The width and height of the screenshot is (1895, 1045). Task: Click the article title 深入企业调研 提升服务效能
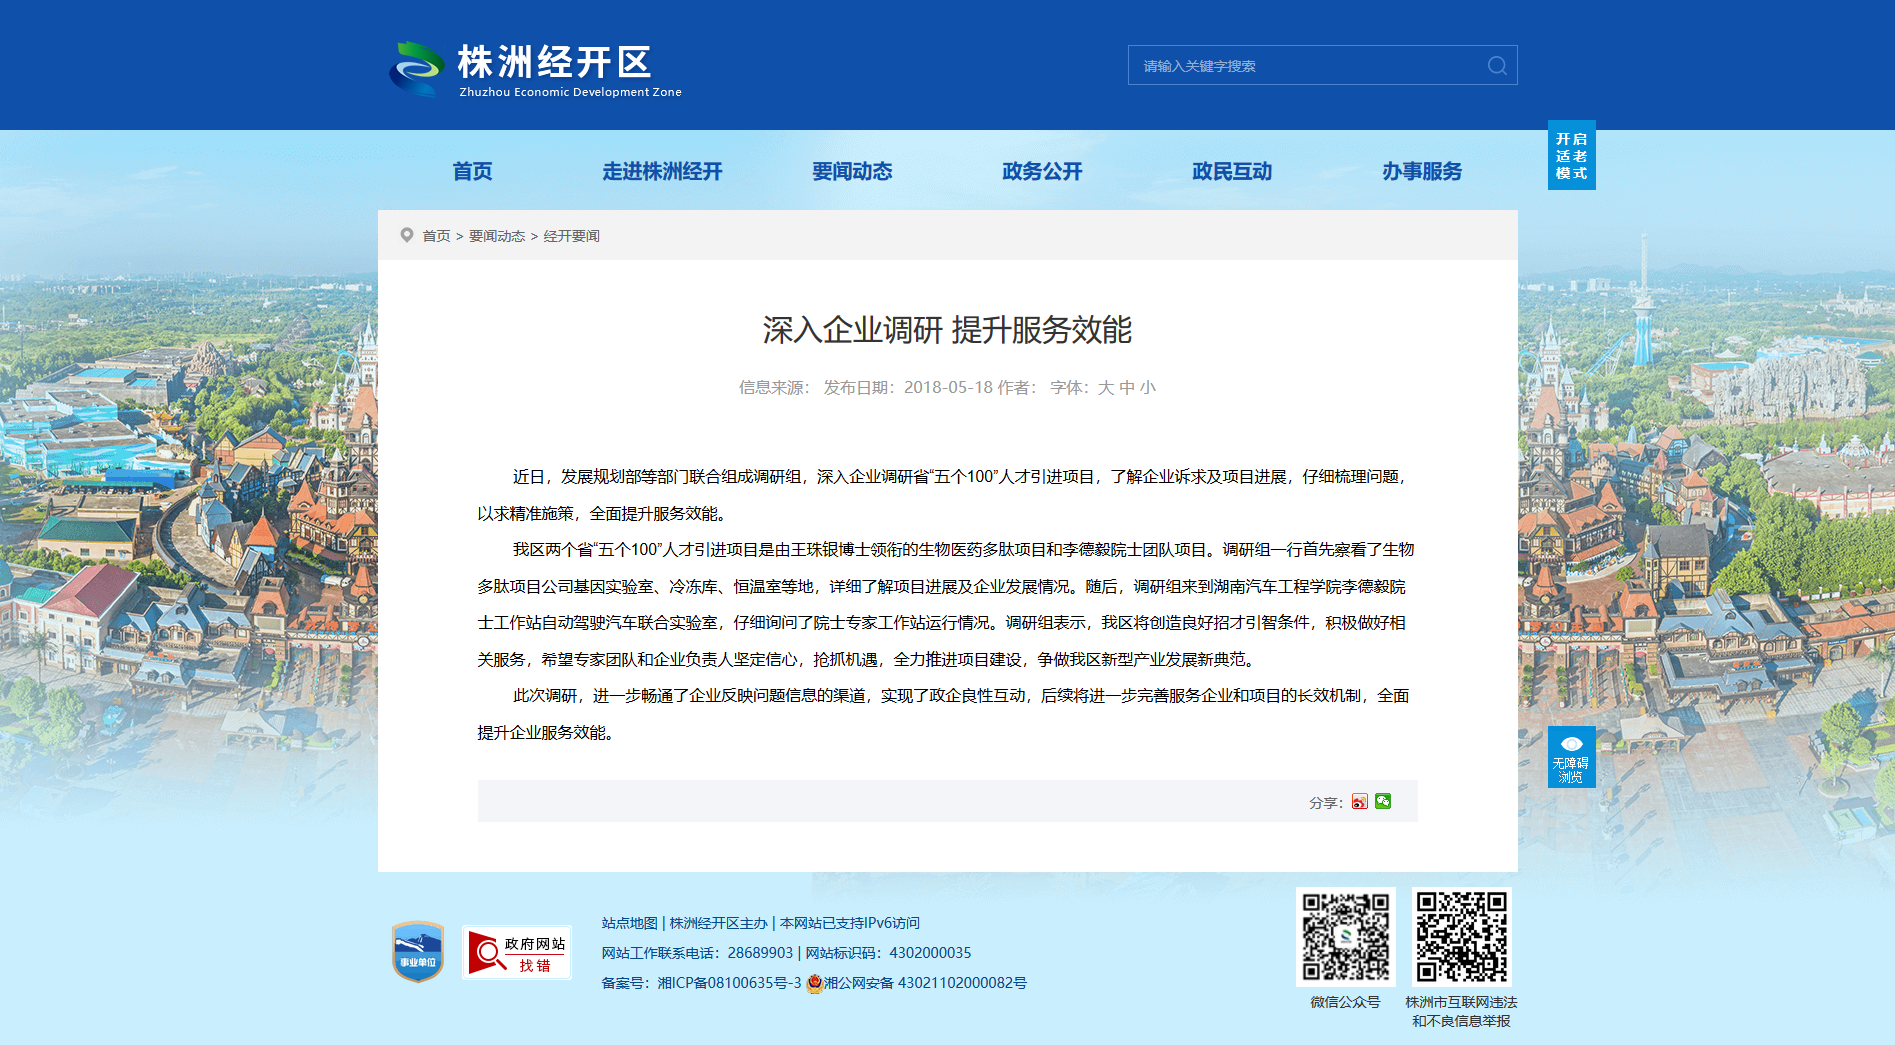coord(947,330)
